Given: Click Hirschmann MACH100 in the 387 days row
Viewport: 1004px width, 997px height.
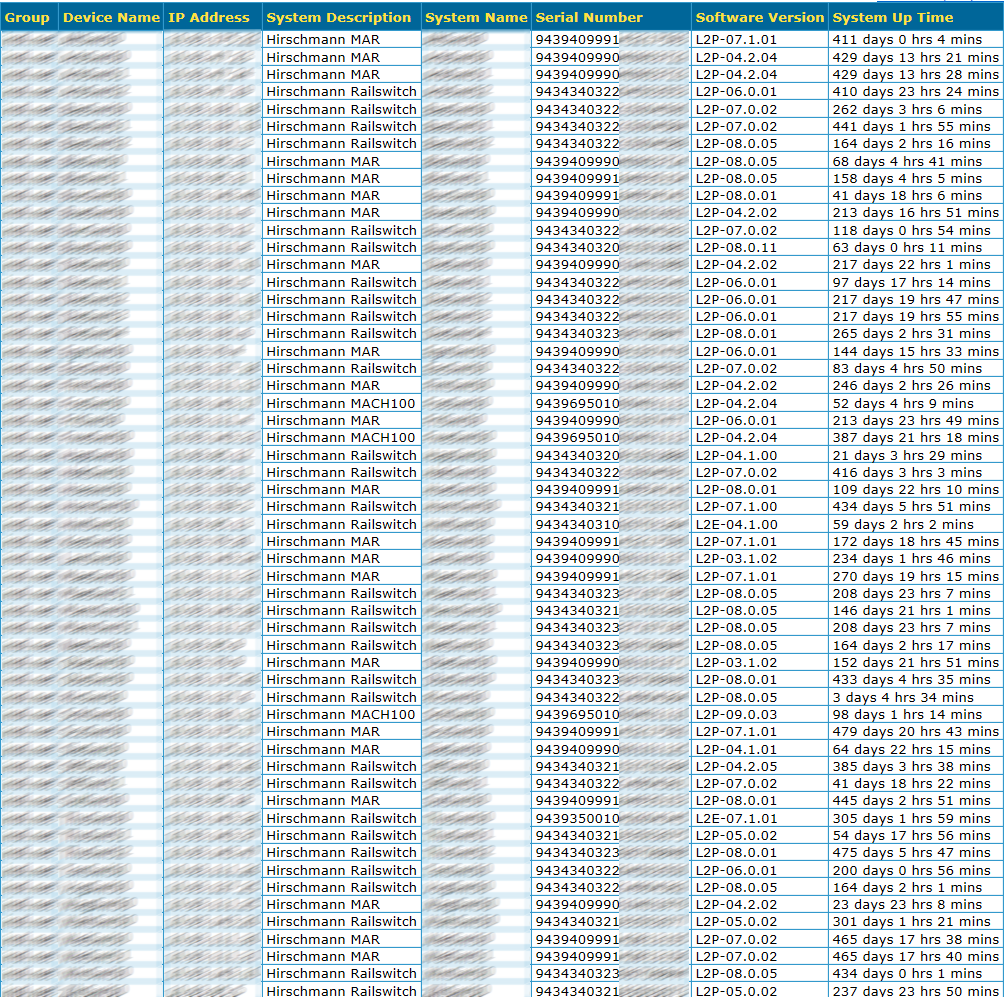Looking at the screenshot, I should tap(341, 437).
